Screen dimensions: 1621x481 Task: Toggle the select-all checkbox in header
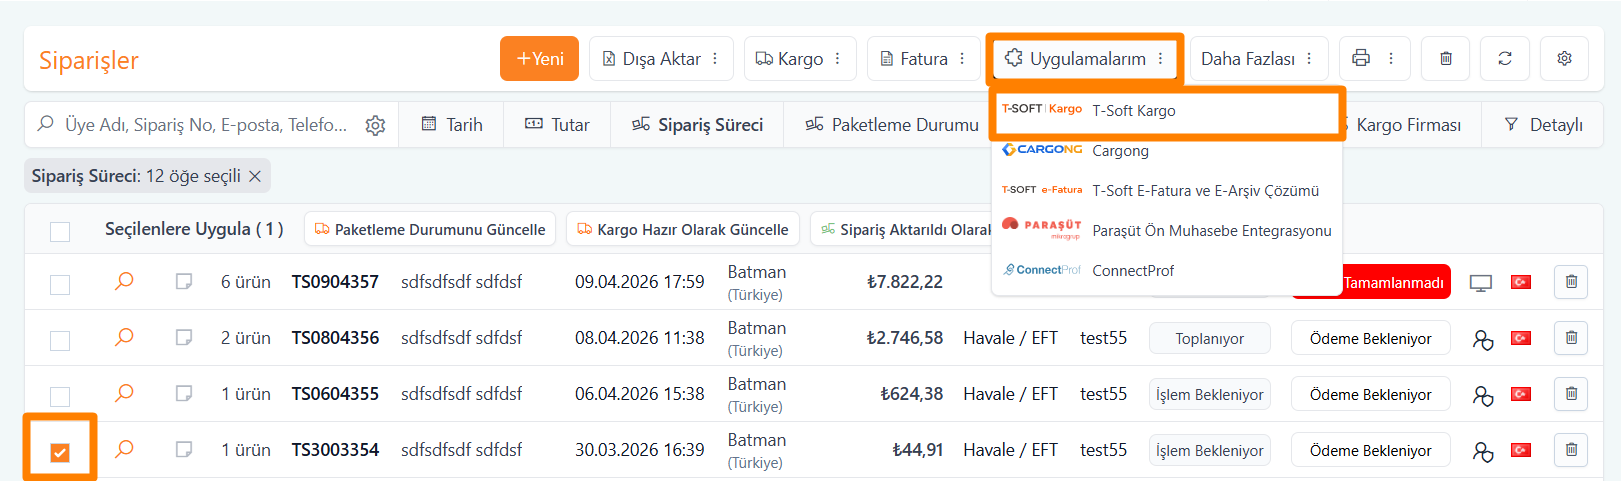pos(60,231)
